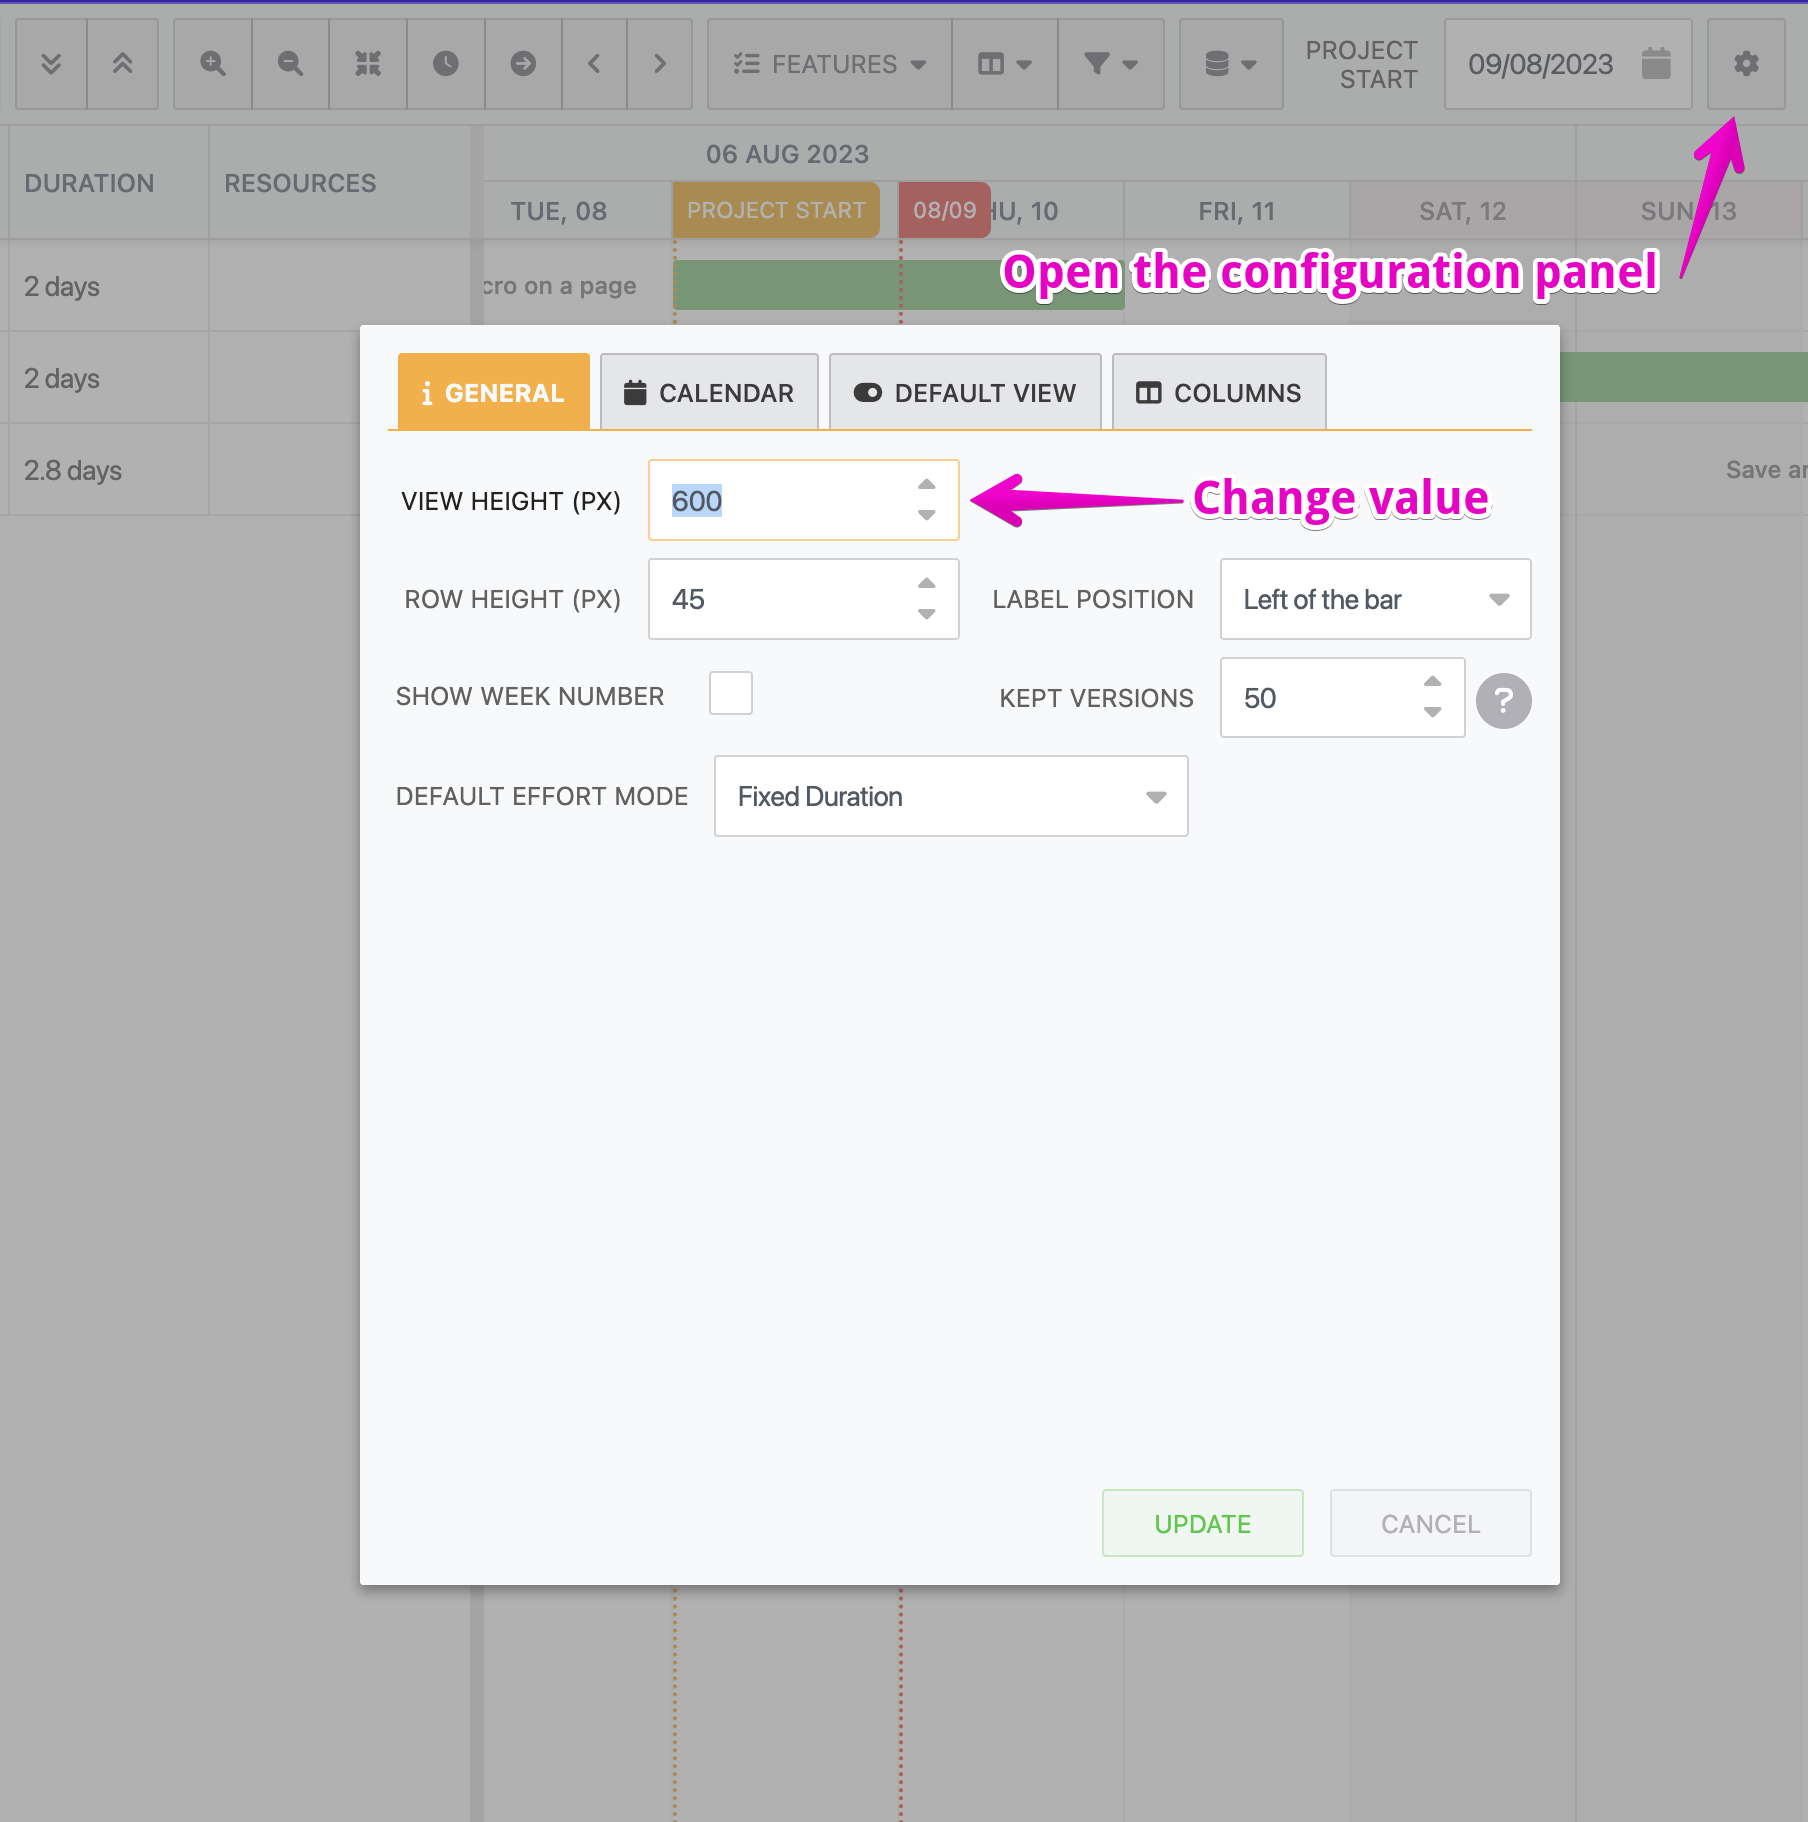Click the zoom-to-fit icon

(x=367, y=64)
